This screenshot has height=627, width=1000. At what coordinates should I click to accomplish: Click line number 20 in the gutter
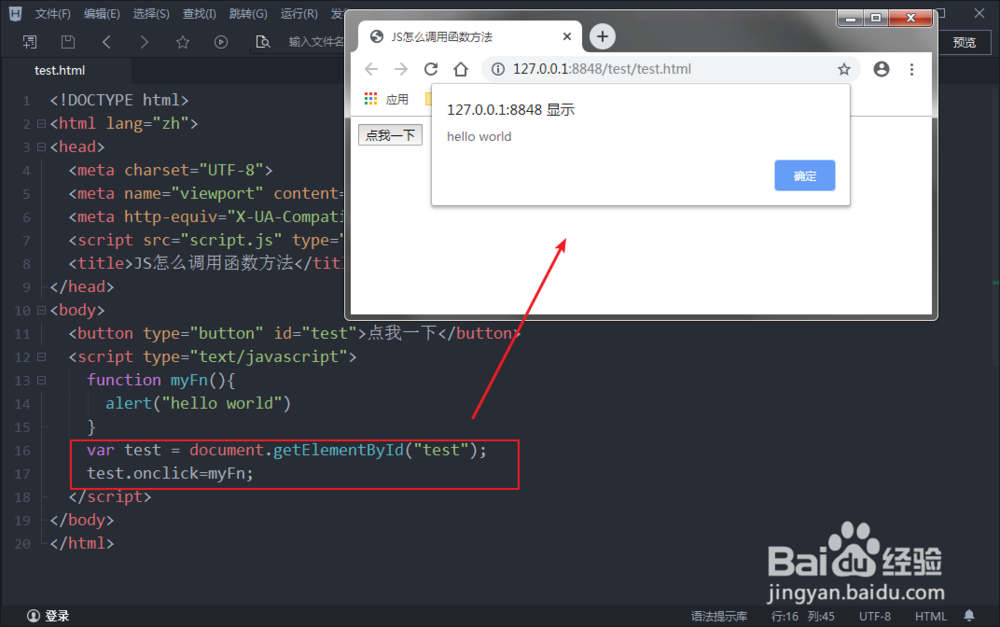(x=22, y=544)
